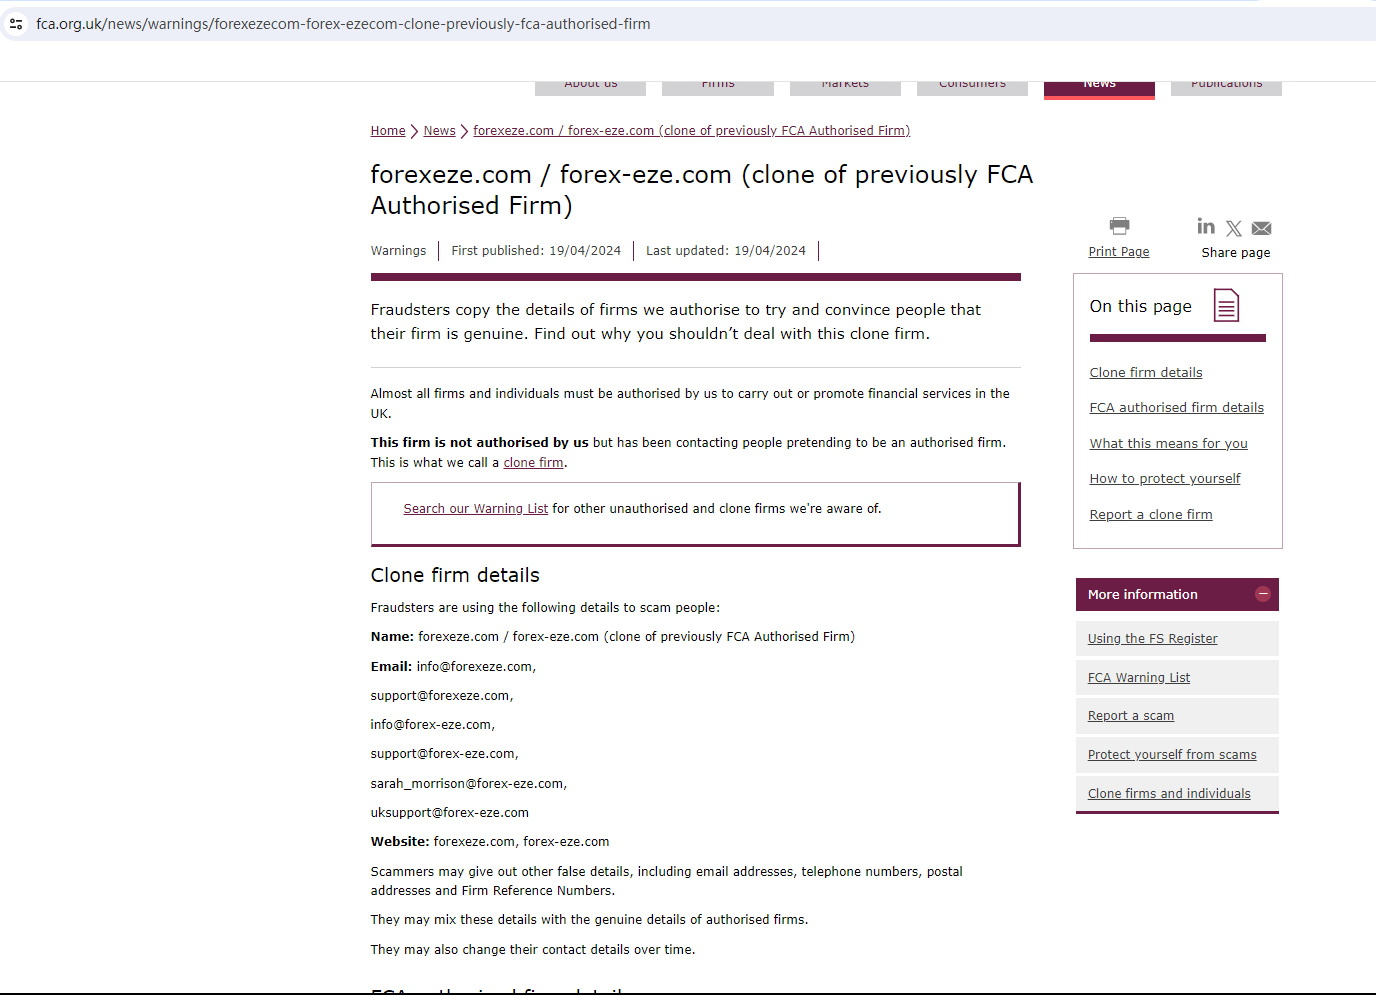Click the 'Print Page' text link

coord(1118,252)
